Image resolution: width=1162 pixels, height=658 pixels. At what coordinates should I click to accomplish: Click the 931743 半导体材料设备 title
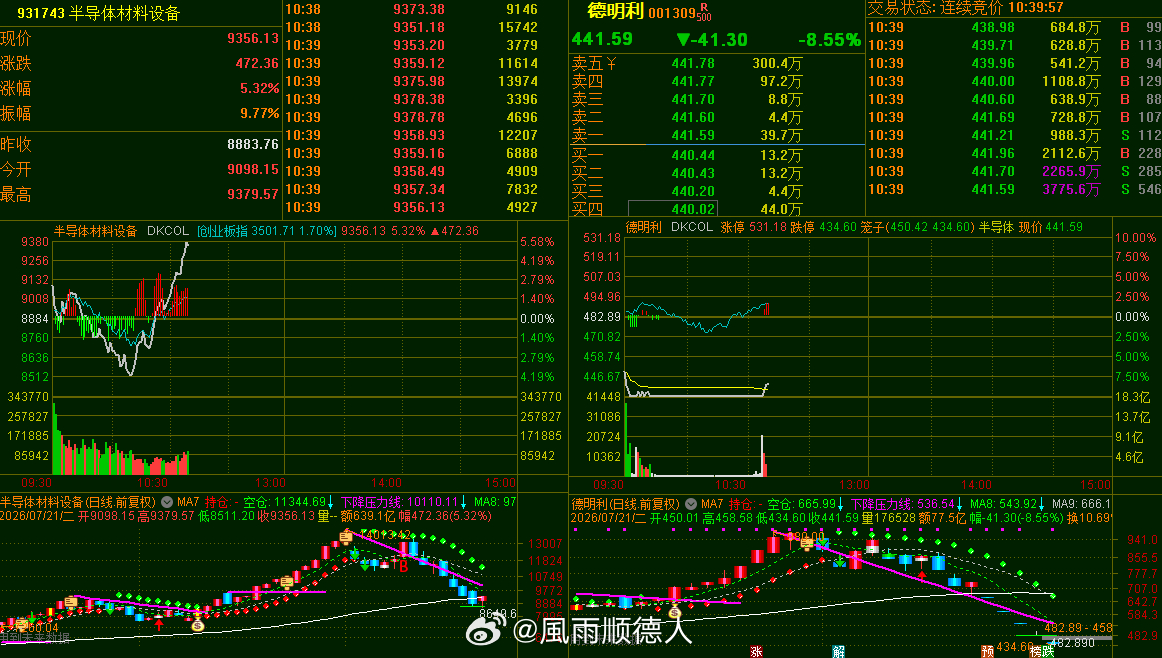tap(99, 13)
